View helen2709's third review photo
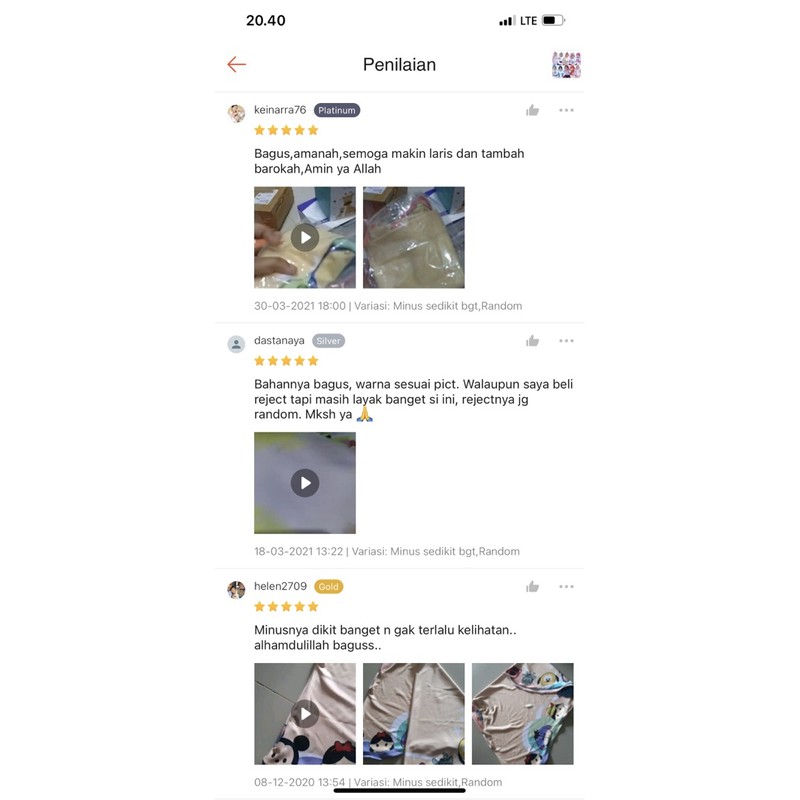The height and width of the screenshot is (800, 800). (522, 713)
